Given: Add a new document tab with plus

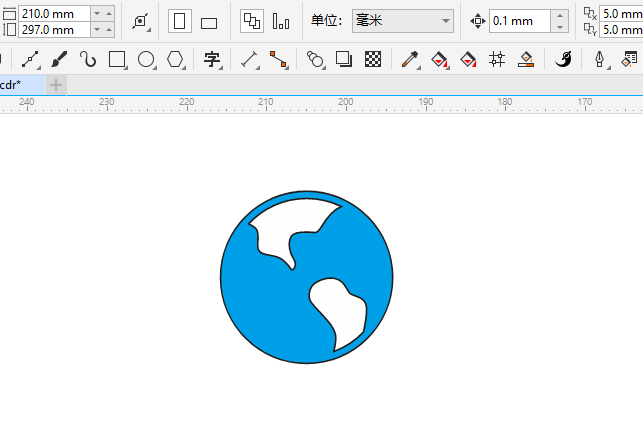Looking at the screenshot, I should (57, 85).
